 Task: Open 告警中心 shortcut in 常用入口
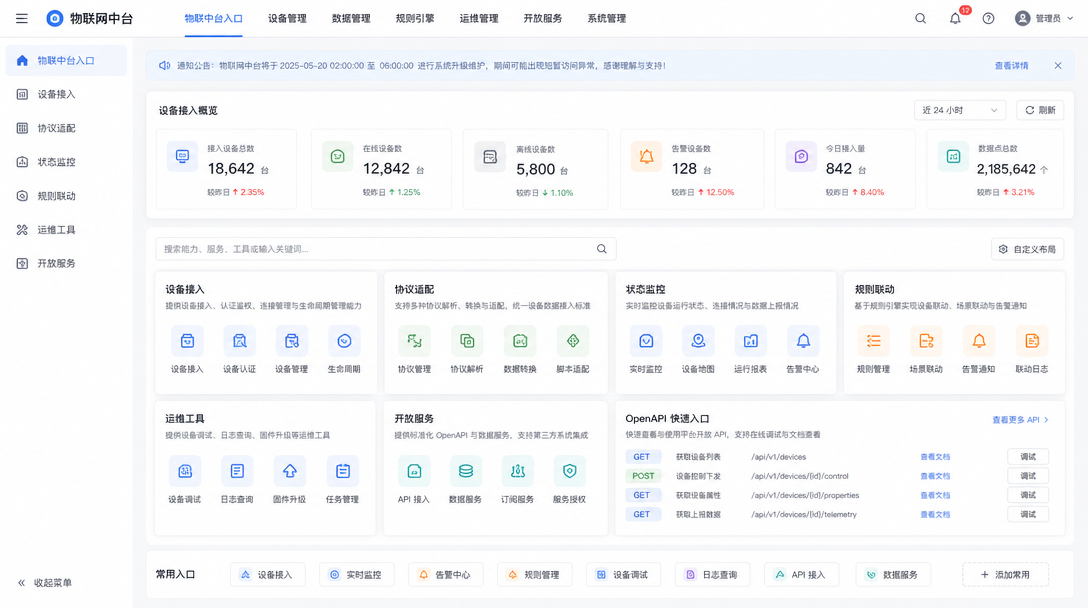click(x=445, y=575)
